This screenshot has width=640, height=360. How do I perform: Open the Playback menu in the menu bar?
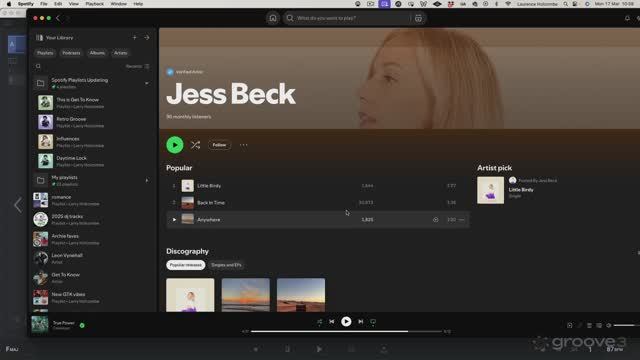[x=94, y=4]
